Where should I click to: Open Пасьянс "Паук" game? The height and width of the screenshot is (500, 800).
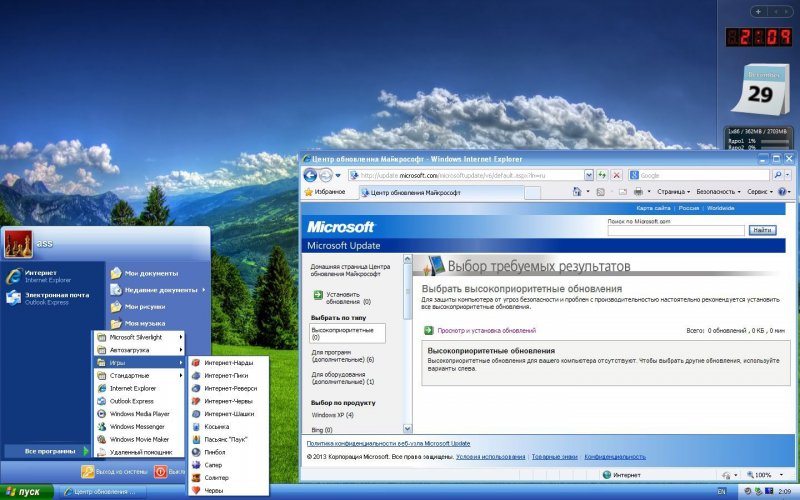tap(229, 439)
